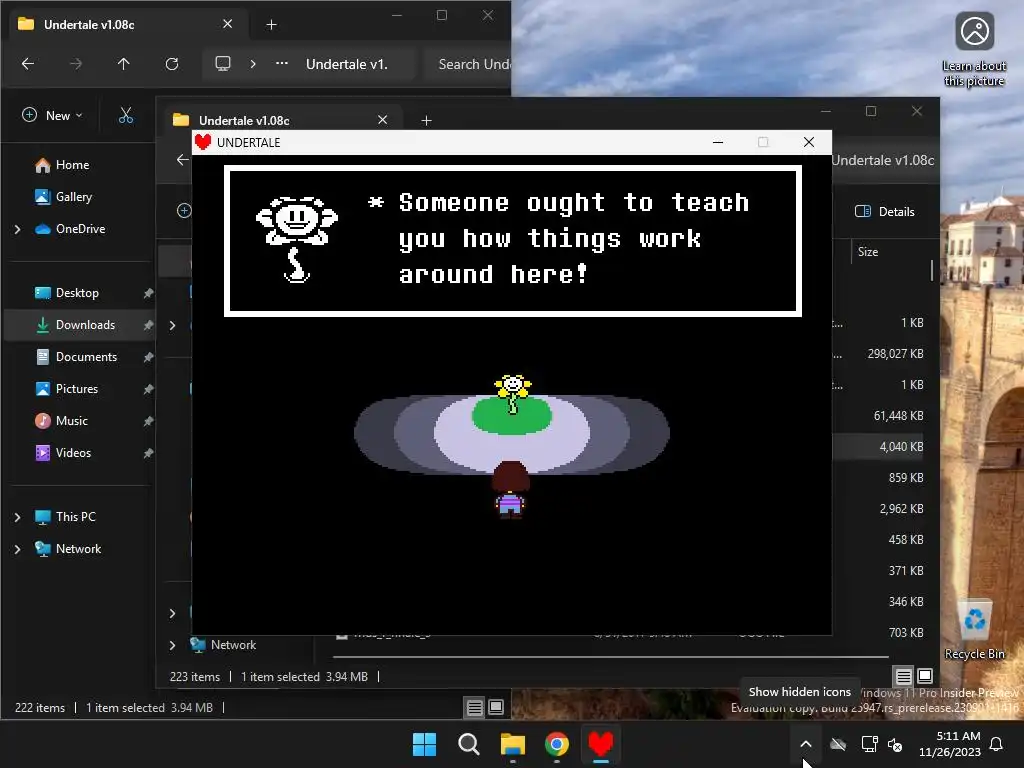The height and width of the screenshot is (768, 1024).
Task: Close rear Explorer's Undertale v1.08c tab
Action: click(227, 24)
